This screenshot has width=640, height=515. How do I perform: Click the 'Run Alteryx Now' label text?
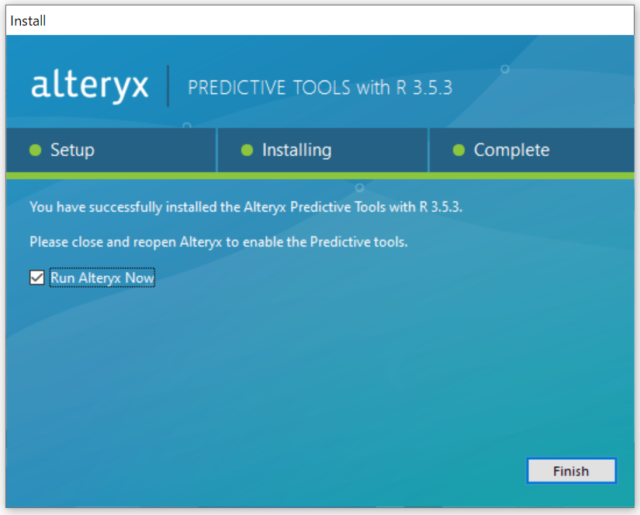[102, 278]
